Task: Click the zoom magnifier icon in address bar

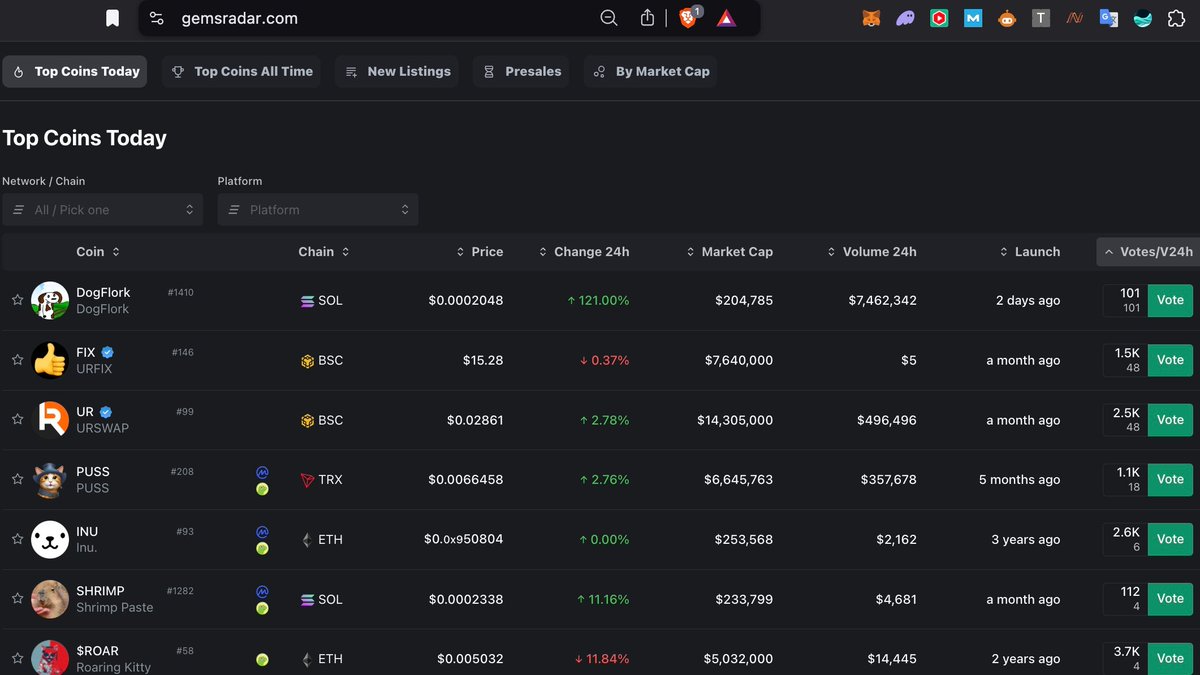Action: tap(608, 18)
